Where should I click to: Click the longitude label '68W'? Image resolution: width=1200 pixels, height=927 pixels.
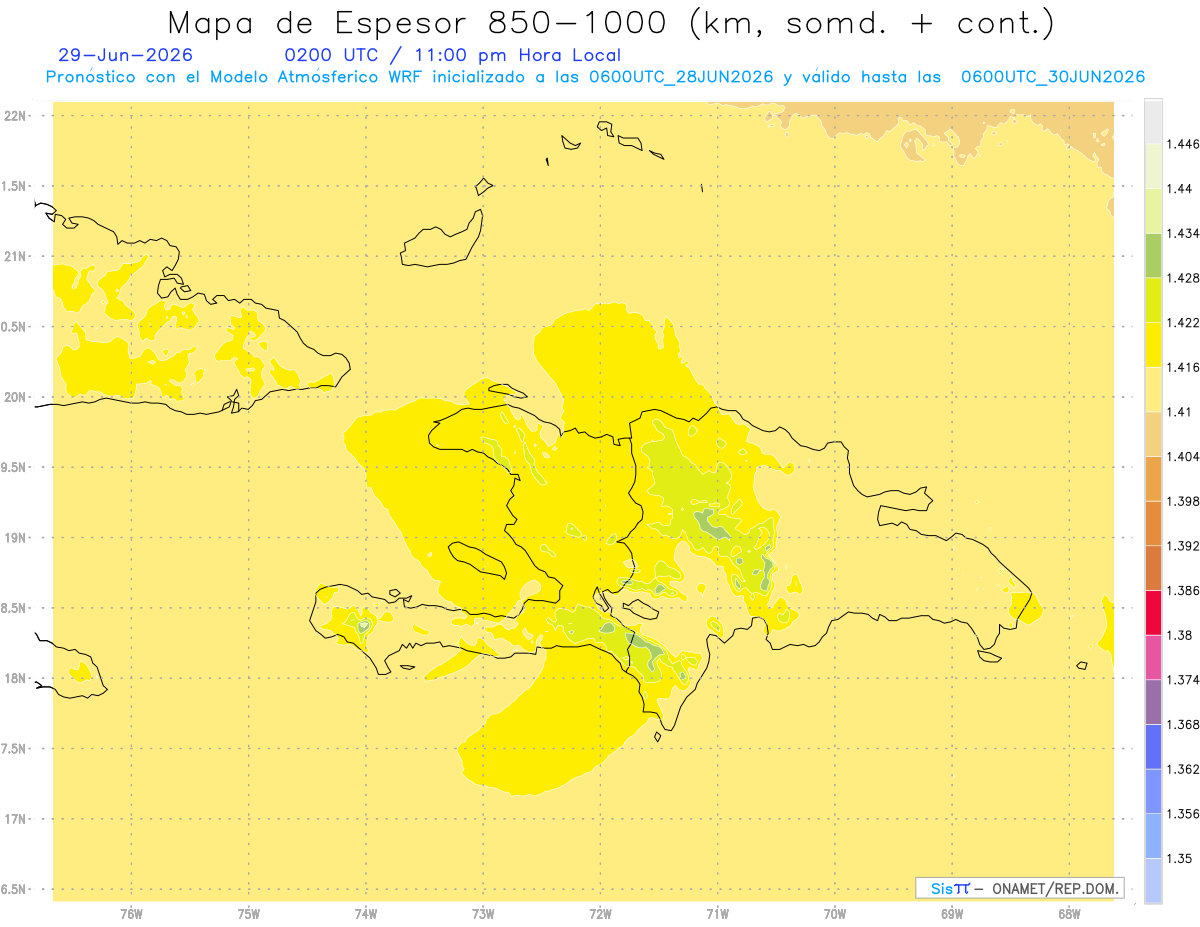click(1069, 913)
